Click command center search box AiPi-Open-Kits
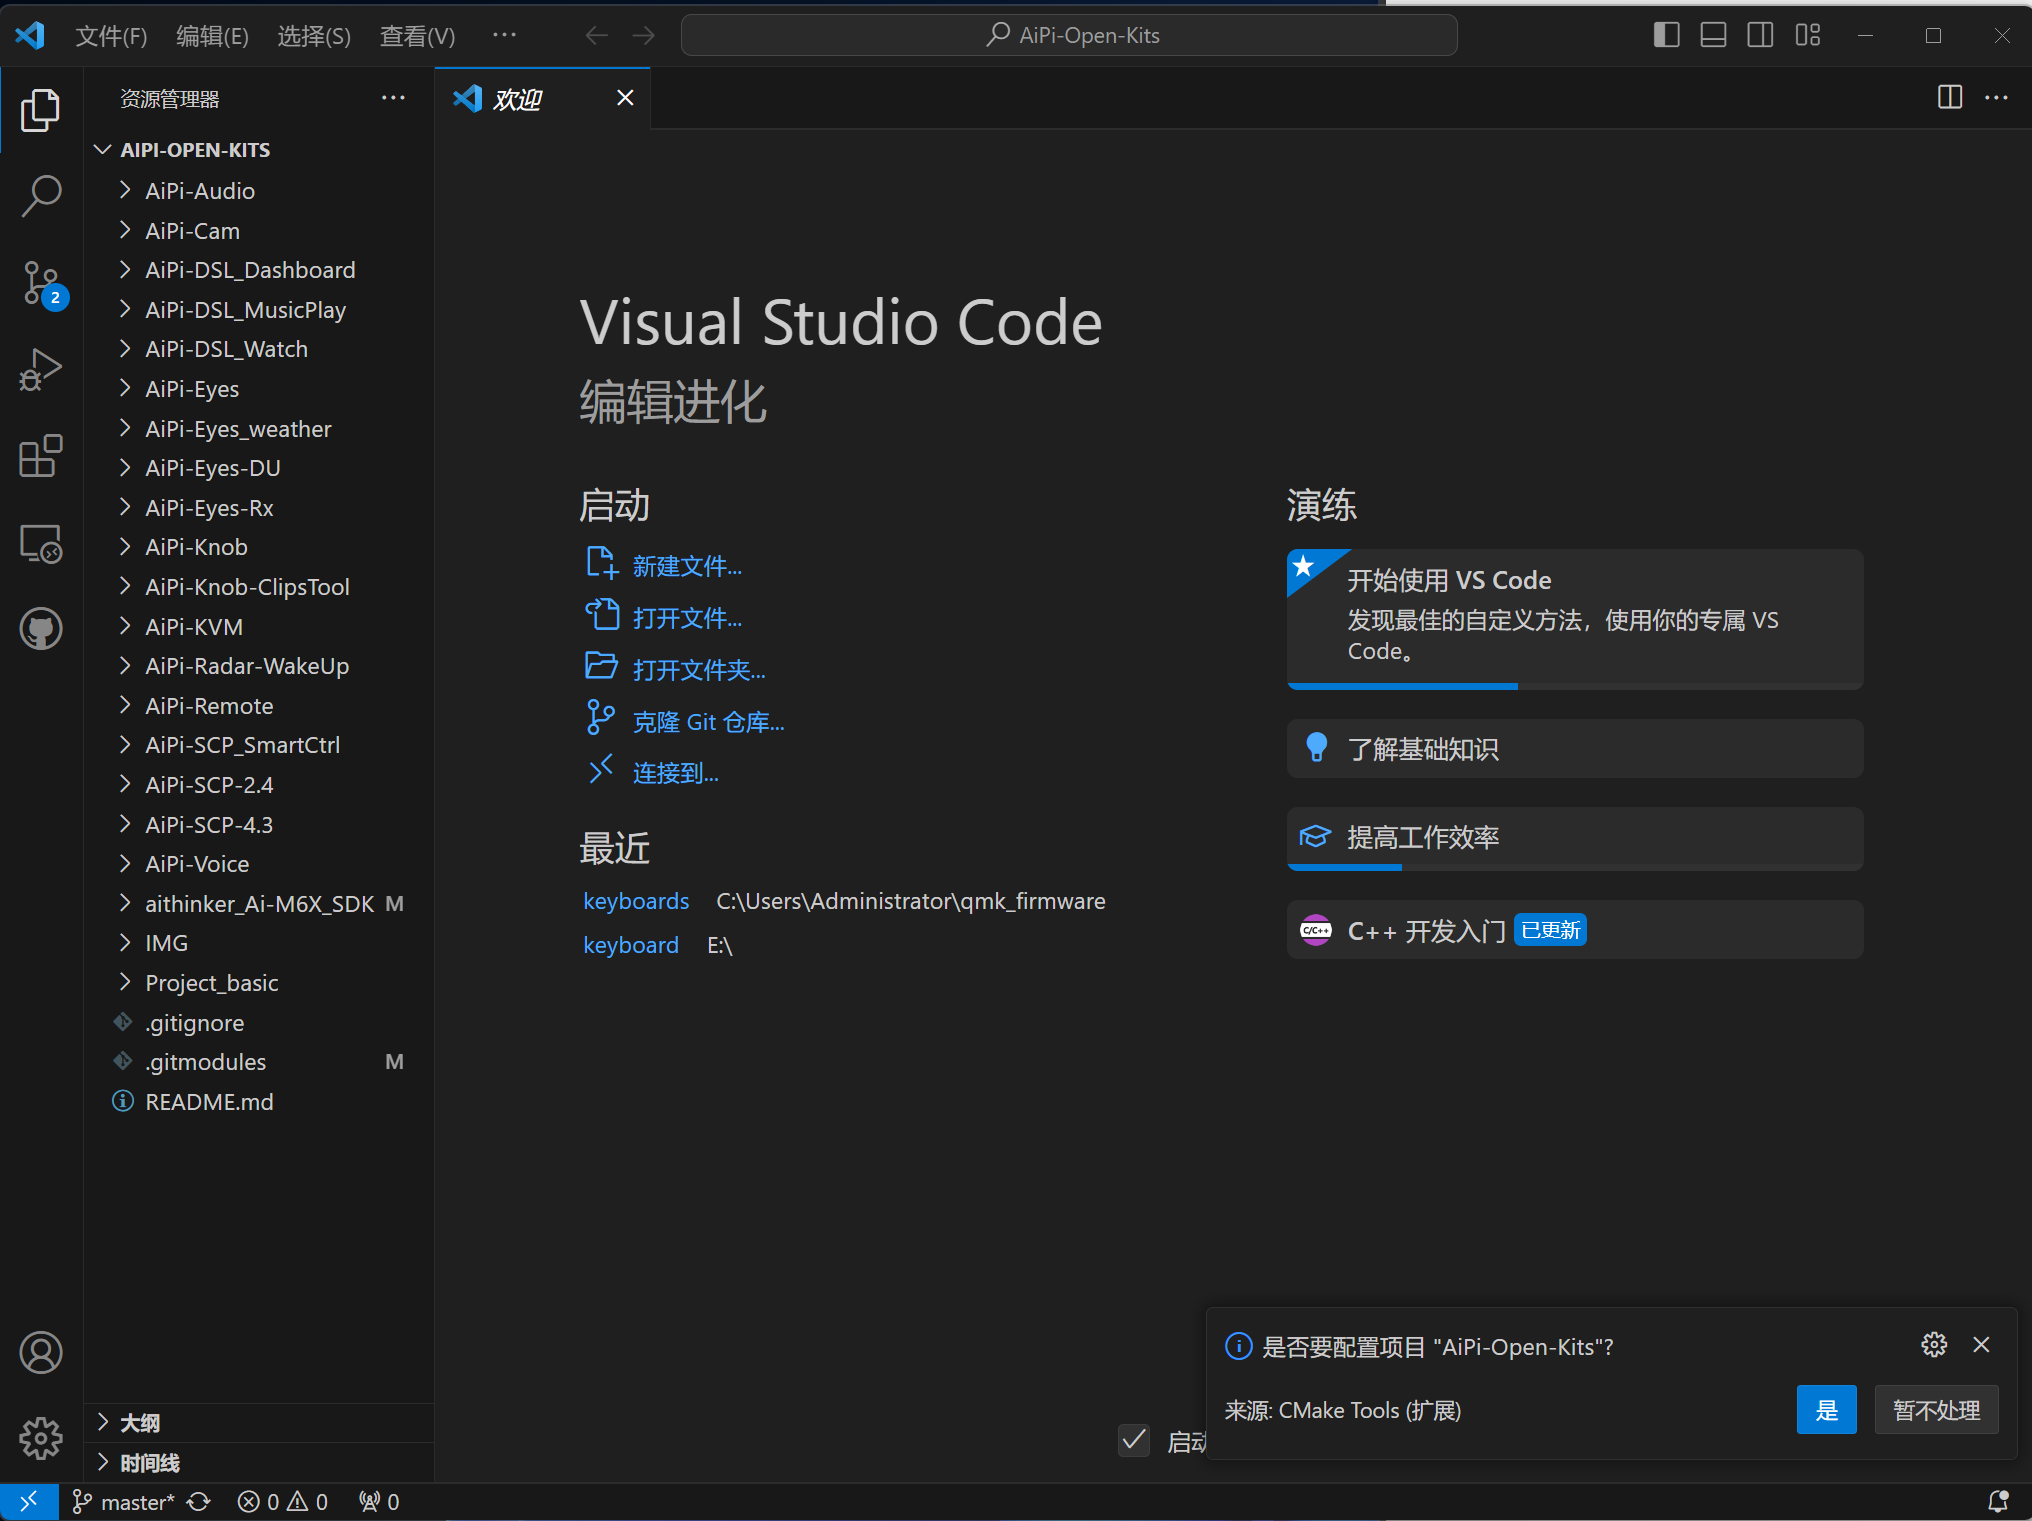Screen dimensions: 2032x1521 click(x=1069, y=35)
